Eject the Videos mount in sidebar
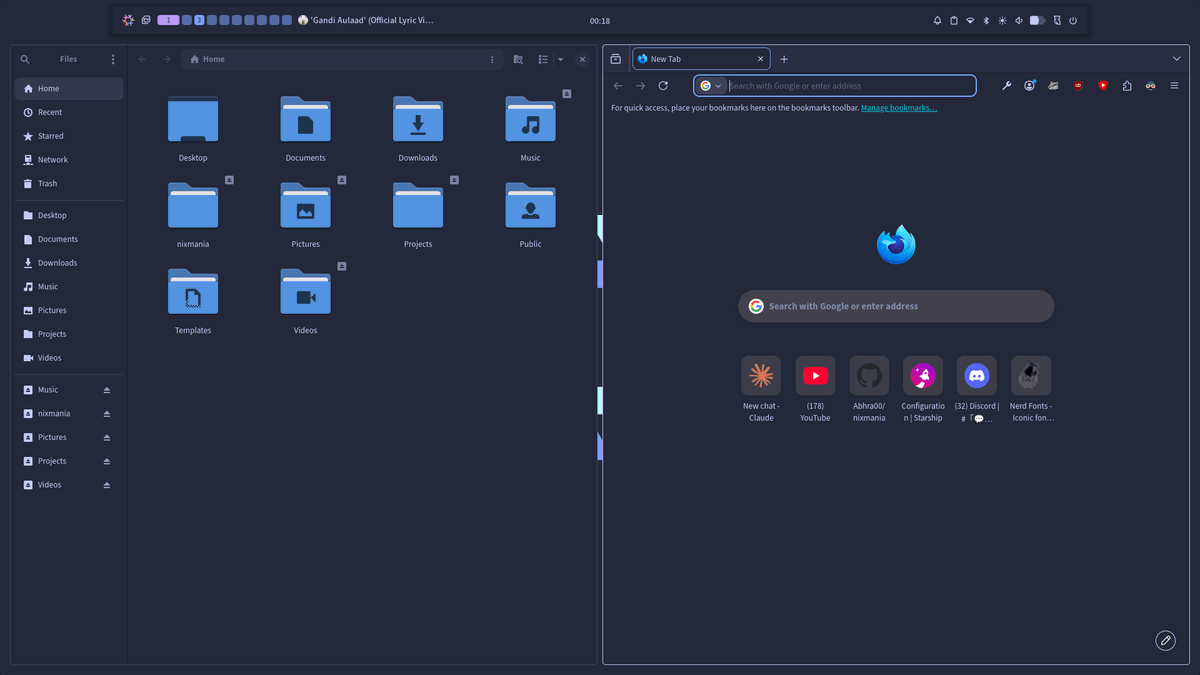 [x=107, y=485]
